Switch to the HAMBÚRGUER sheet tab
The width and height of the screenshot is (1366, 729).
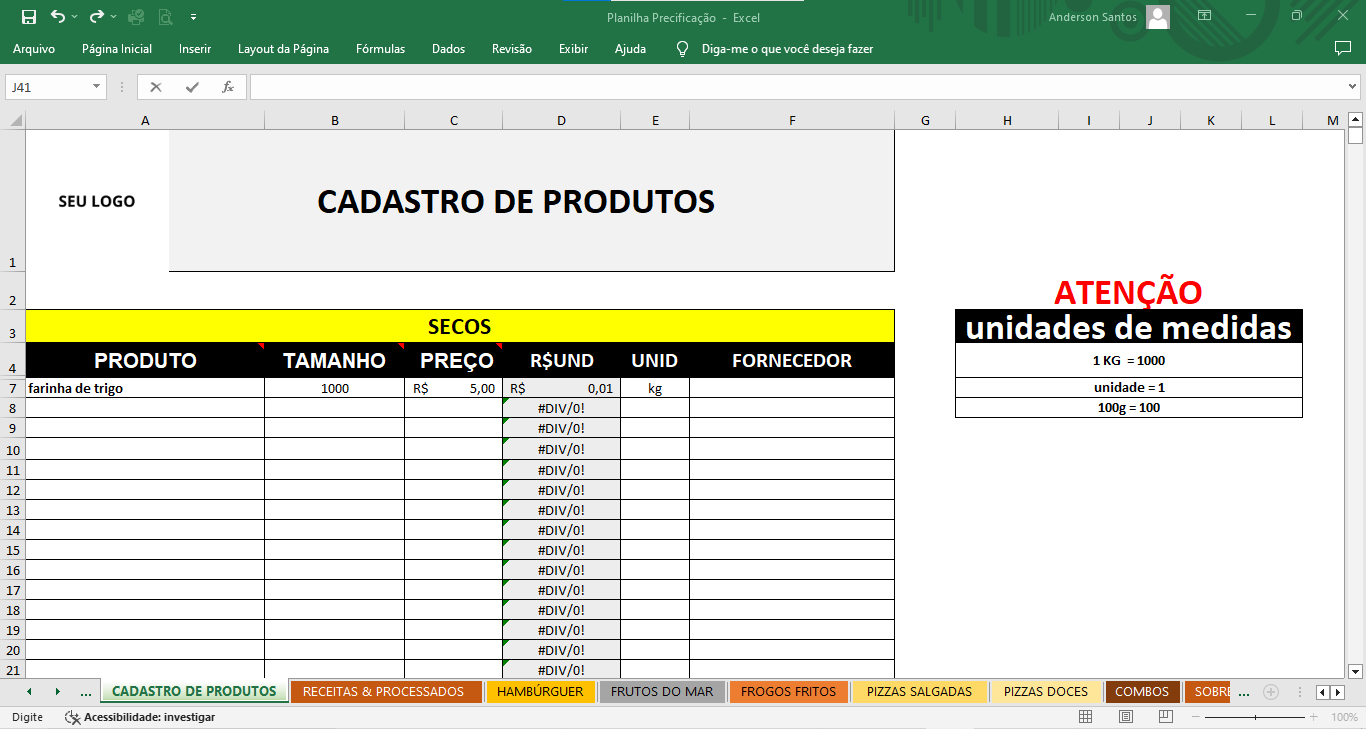point(540,692)
